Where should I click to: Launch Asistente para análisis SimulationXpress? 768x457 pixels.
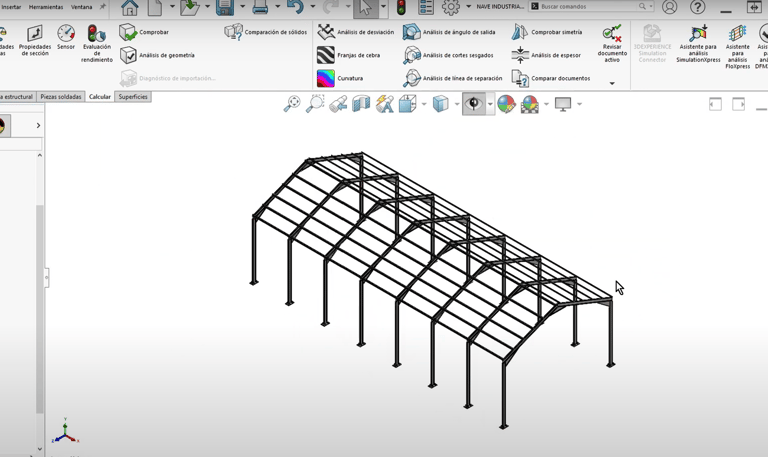tap(698, 44)
